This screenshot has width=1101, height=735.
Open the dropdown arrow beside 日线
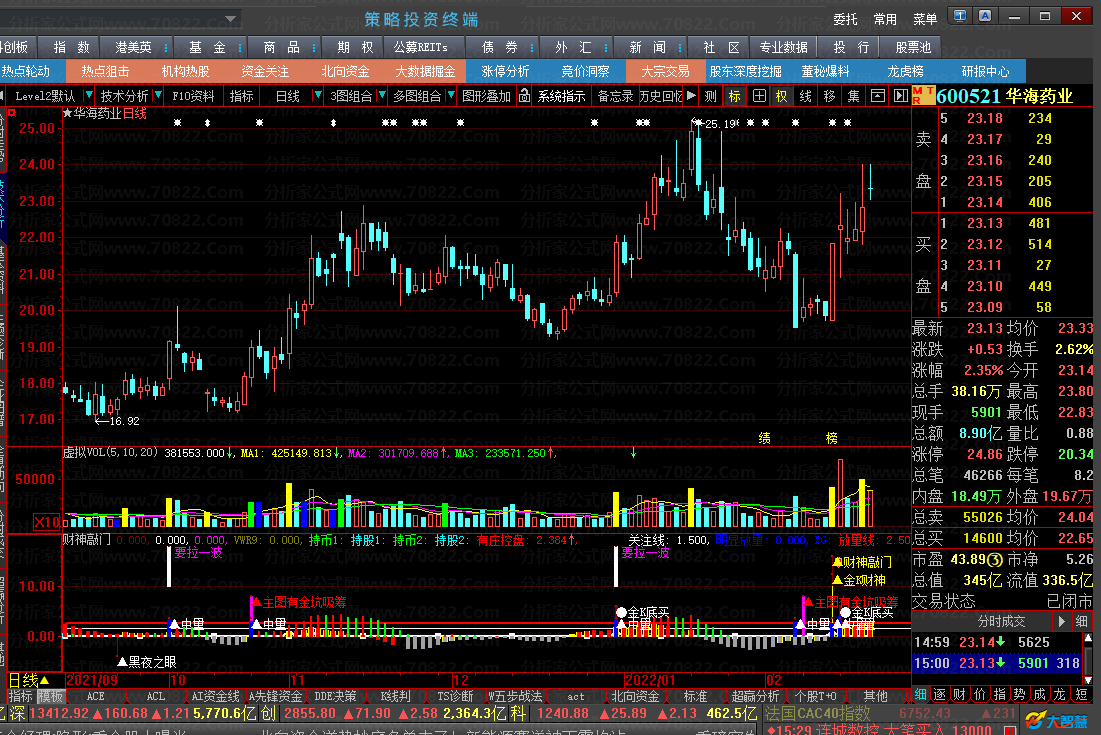(x=318, y=95)
